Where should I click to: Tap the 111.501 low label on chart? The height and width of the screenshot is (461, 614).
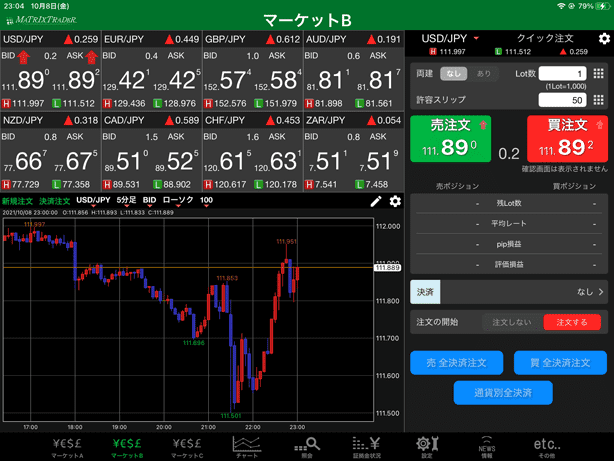pyautogui.click(x=231, y=416)
